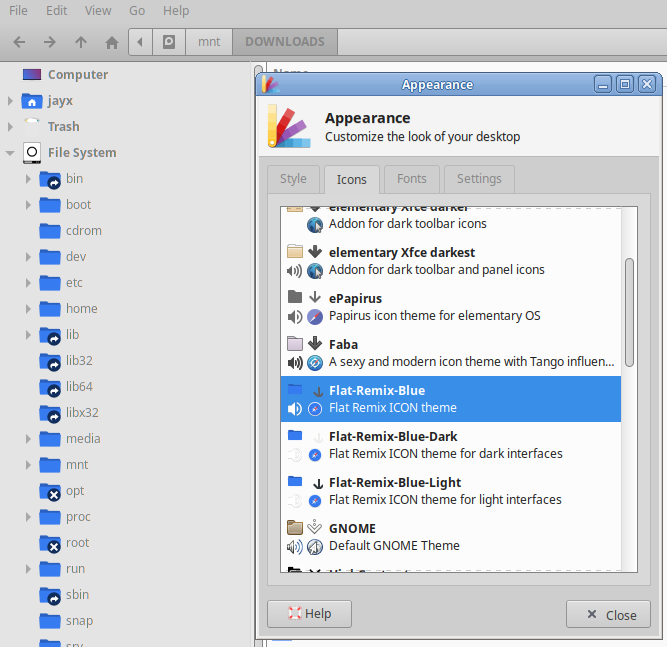Select the lib64 folder in tree
The image size is (667, 647).
(x=79, y=387)
